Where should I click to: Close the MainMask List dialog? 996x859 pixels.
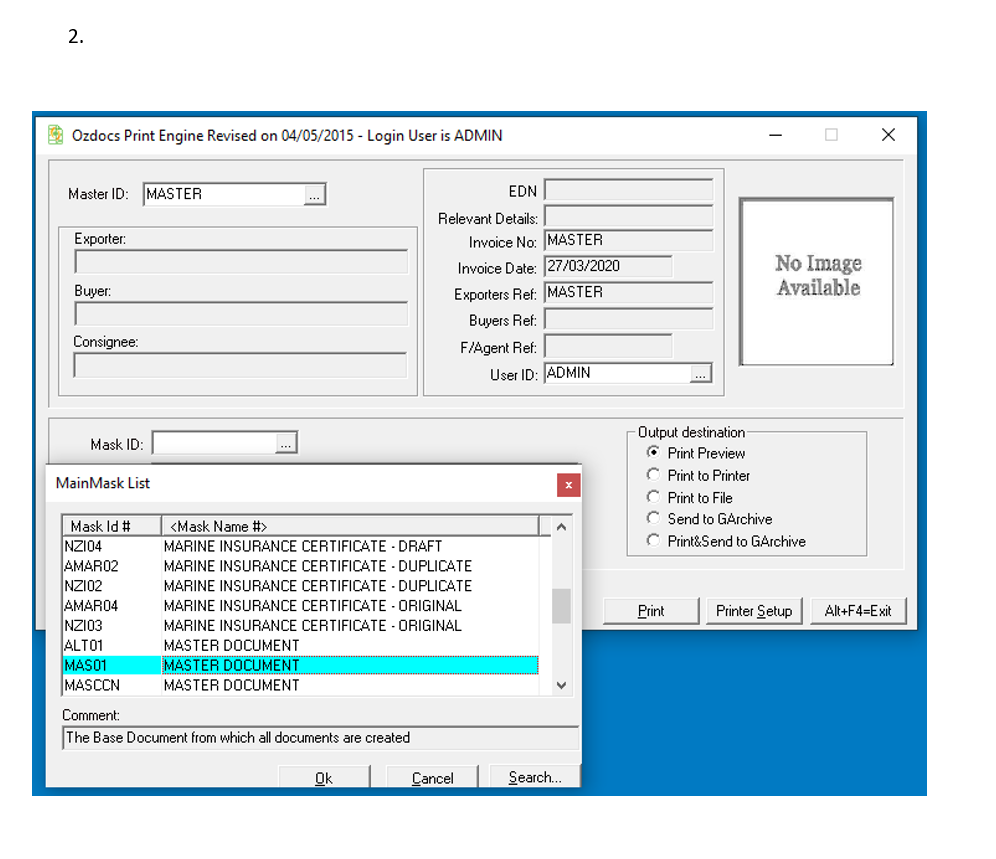(x=568, y=485)
